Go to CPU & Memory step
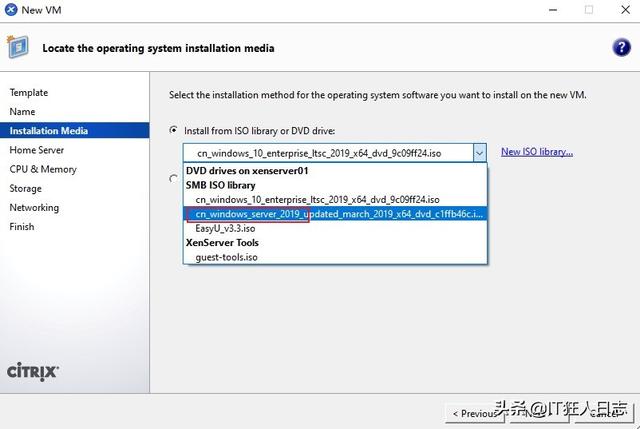Screen dimensions: 640x429 pos(43,169)
